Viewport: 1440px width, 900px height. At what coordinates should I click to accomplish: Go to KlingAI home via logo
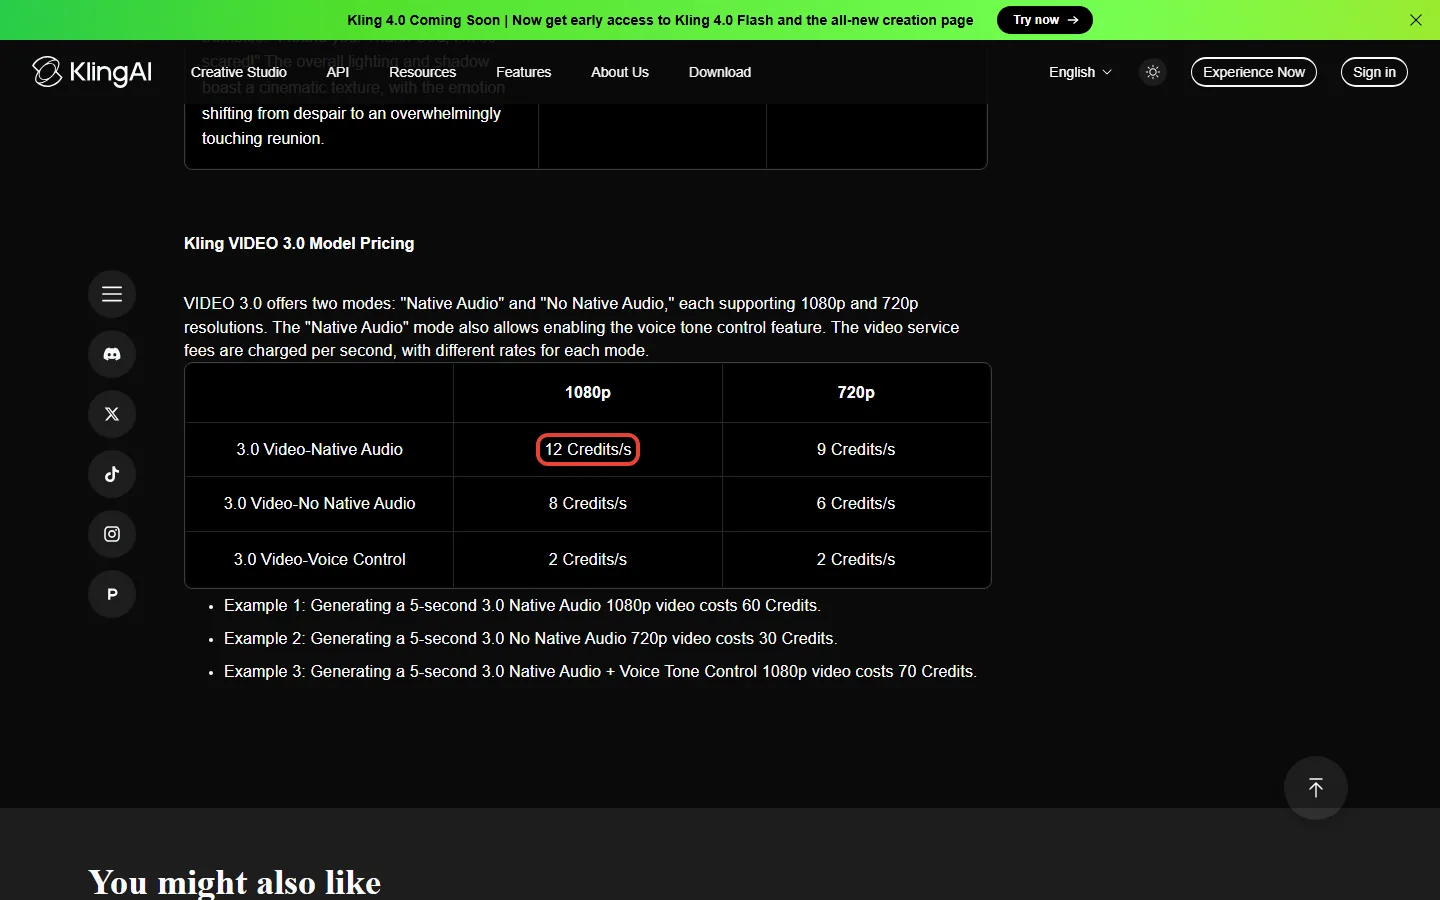tap(92, 72)
